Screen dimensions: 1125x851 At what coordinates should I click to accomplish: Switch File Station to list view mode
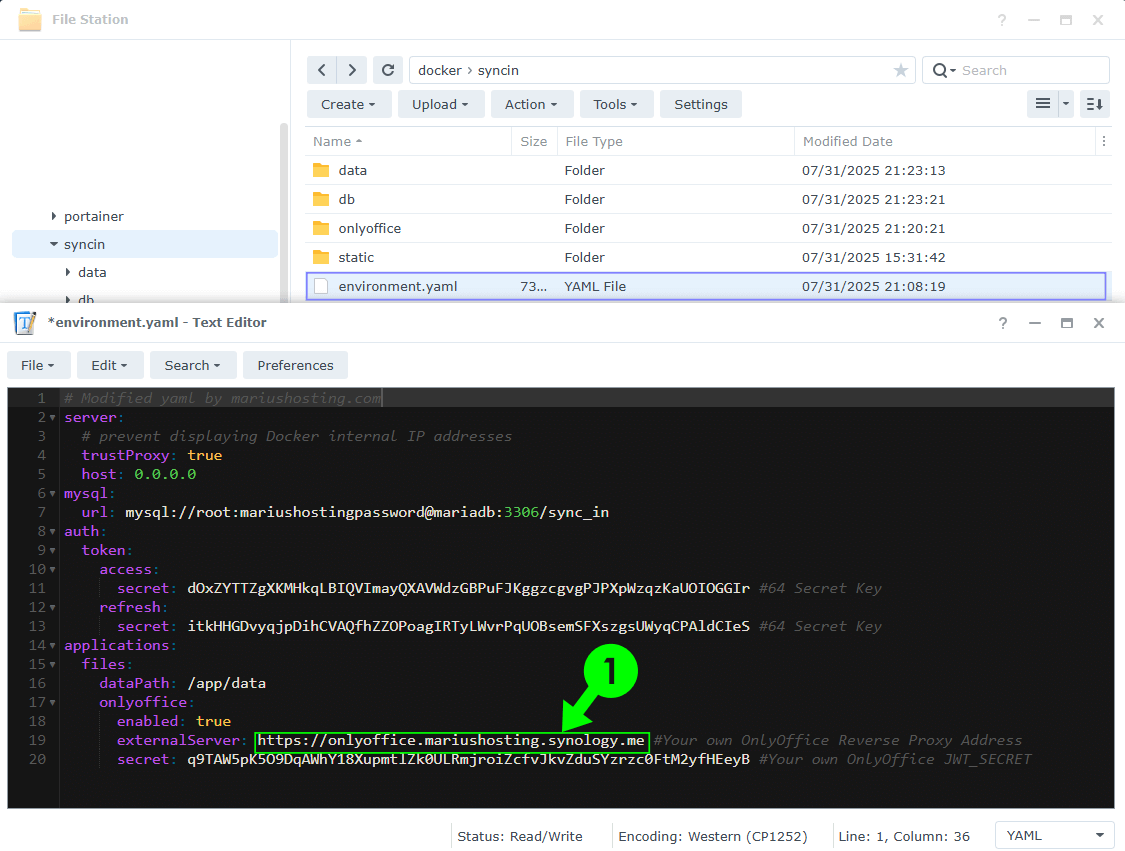(1042, 104)
